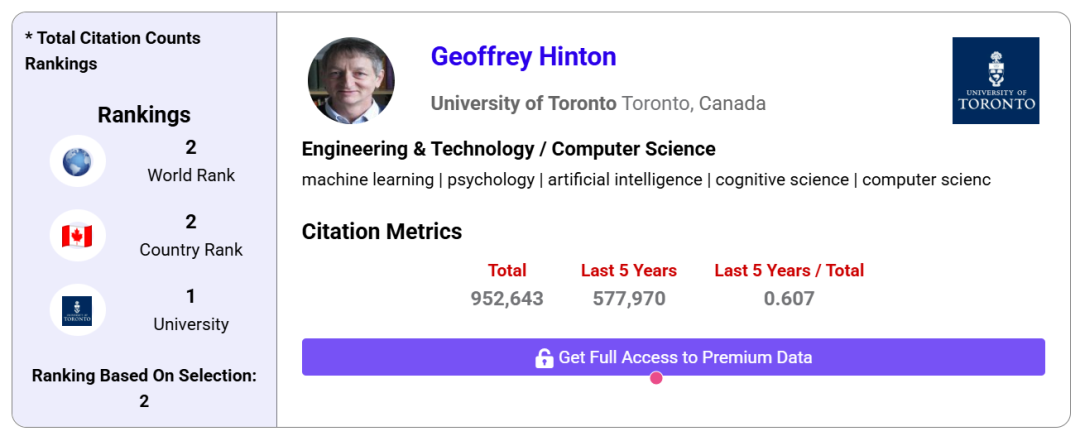Viewport: 1080px width, 436px height.
Task: Open the Geoffrey Hinton name link
Action: pyautogui.click(x=523, y=57)
